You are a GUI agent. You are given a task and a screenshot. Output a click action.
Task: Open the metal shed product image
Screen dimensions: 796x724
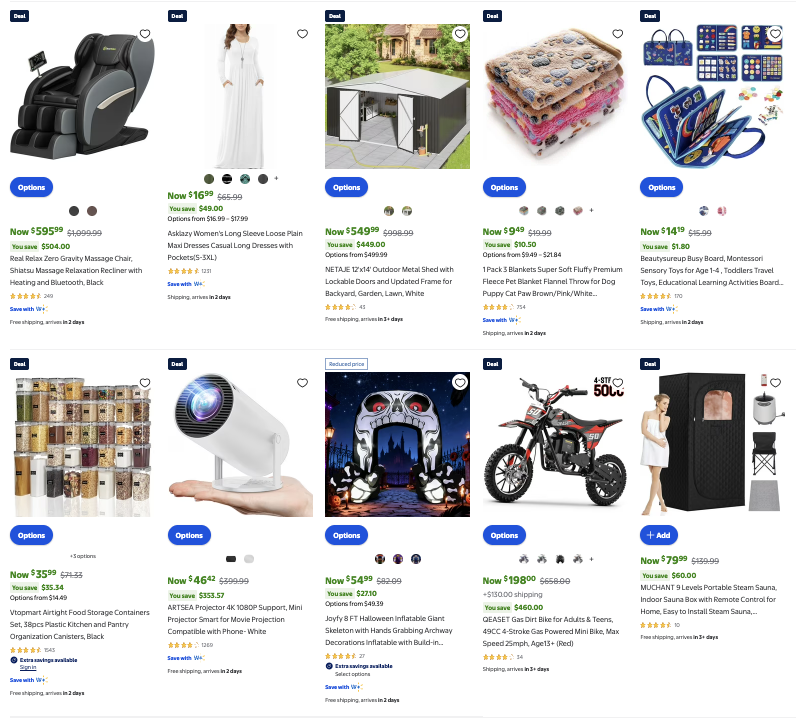397,96
